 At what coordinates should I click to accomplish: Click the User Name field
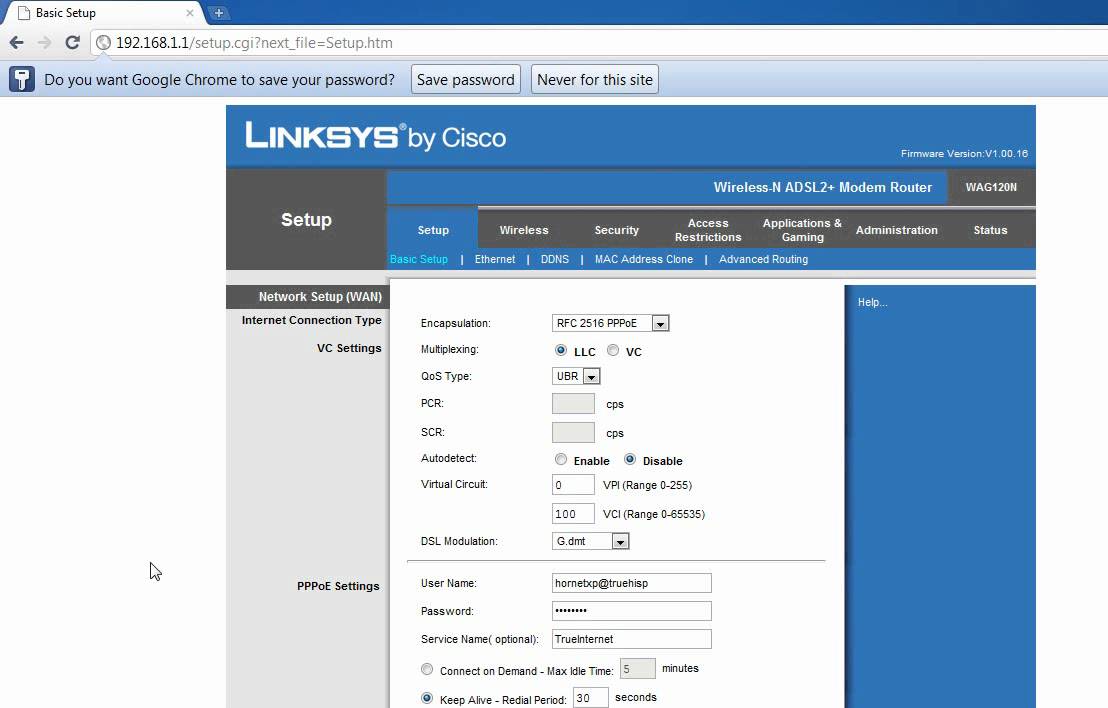click(x=632, y=583)
